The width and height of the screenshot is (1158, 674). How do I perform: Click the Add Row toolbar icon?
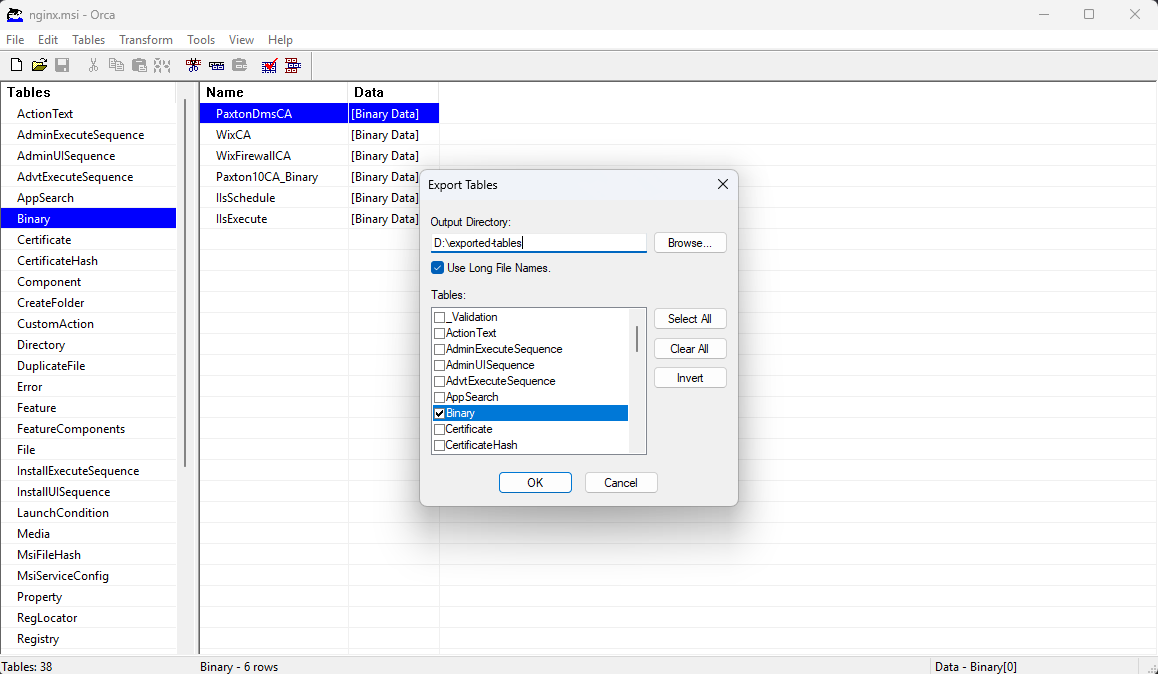click(216, 64)
